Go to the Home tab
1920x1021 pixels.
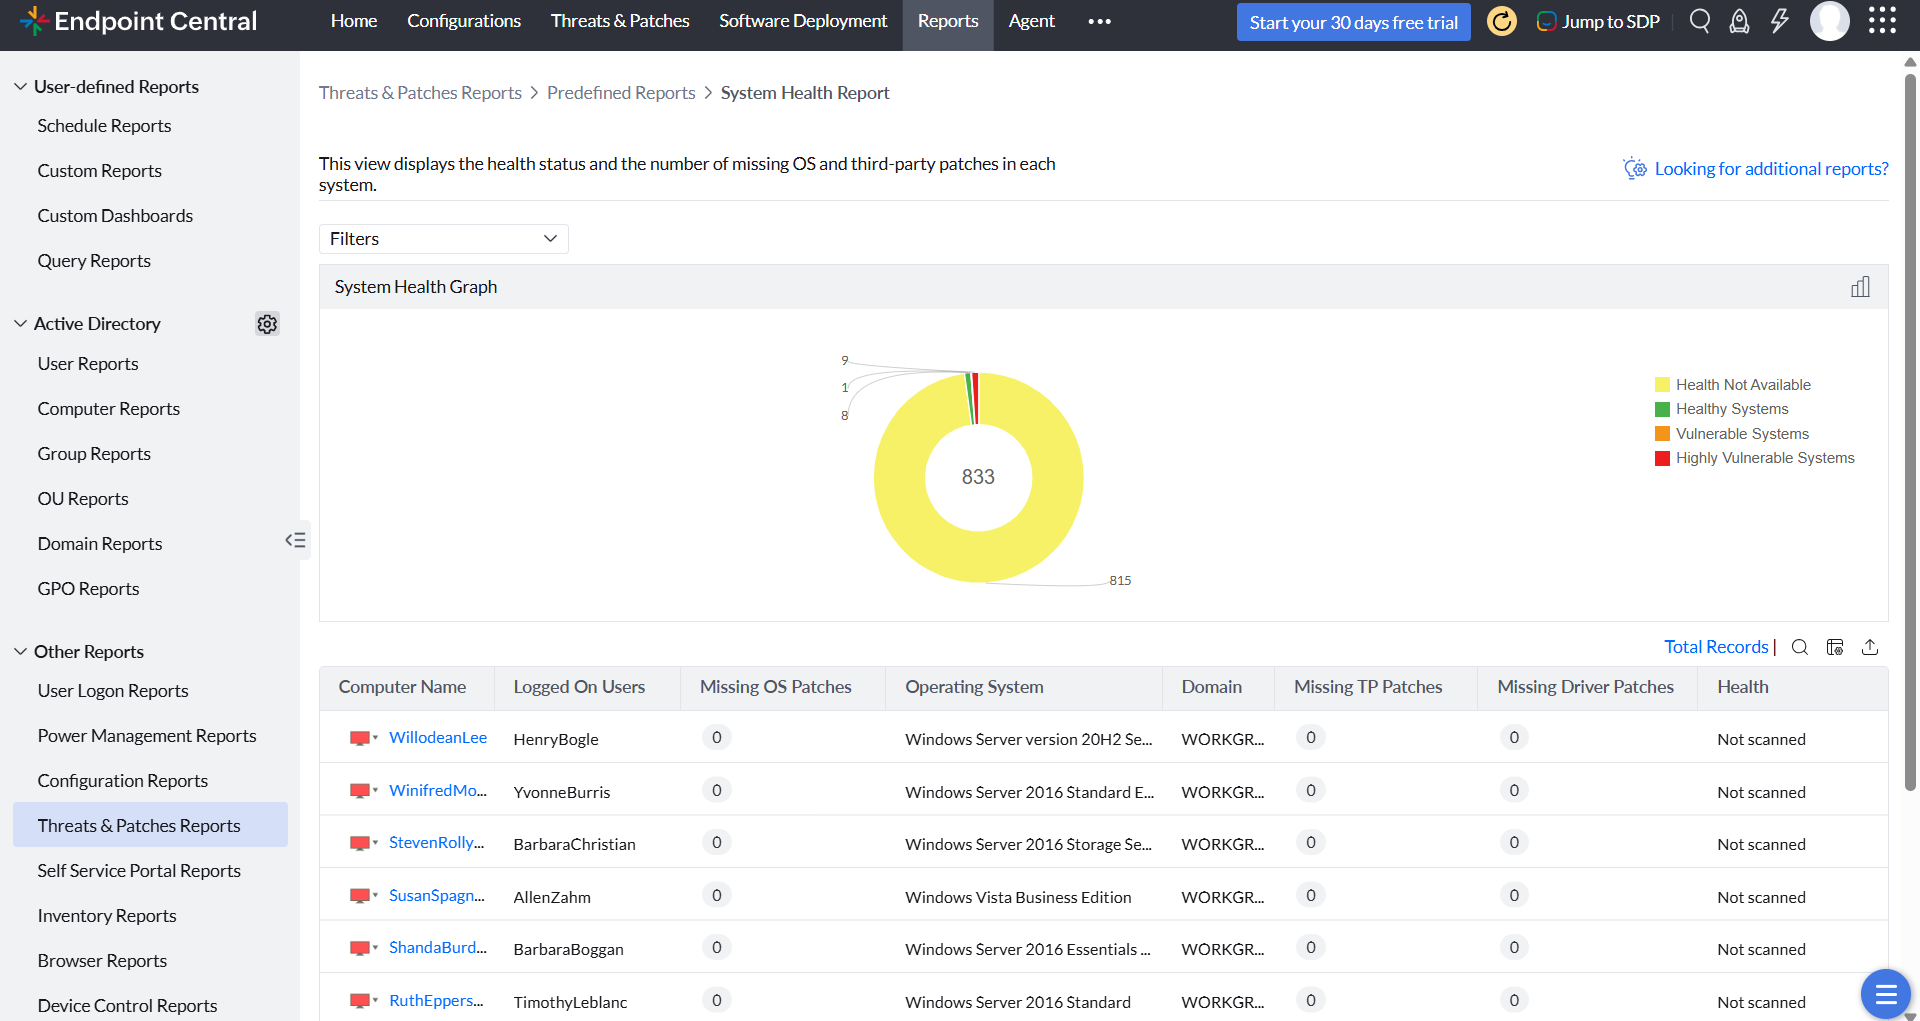(354, 21)
